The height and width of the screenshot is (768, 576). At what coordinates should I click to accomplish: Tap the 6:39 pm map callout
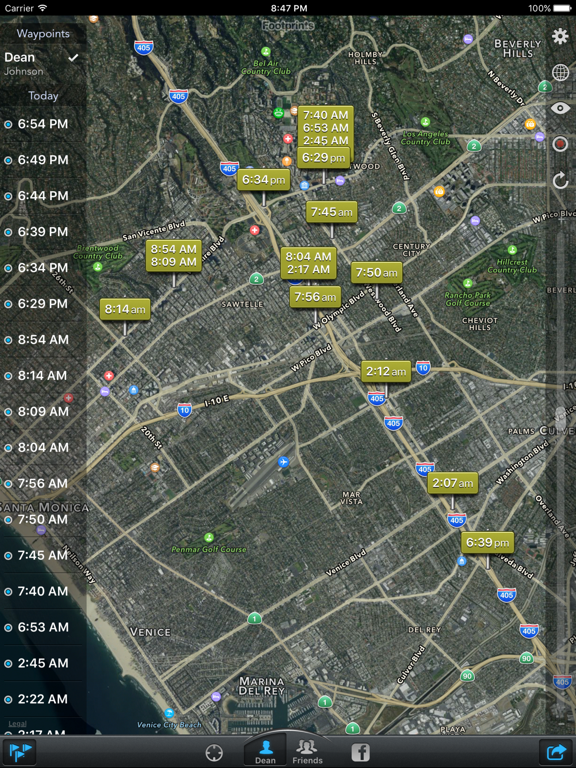click(487, 543)
